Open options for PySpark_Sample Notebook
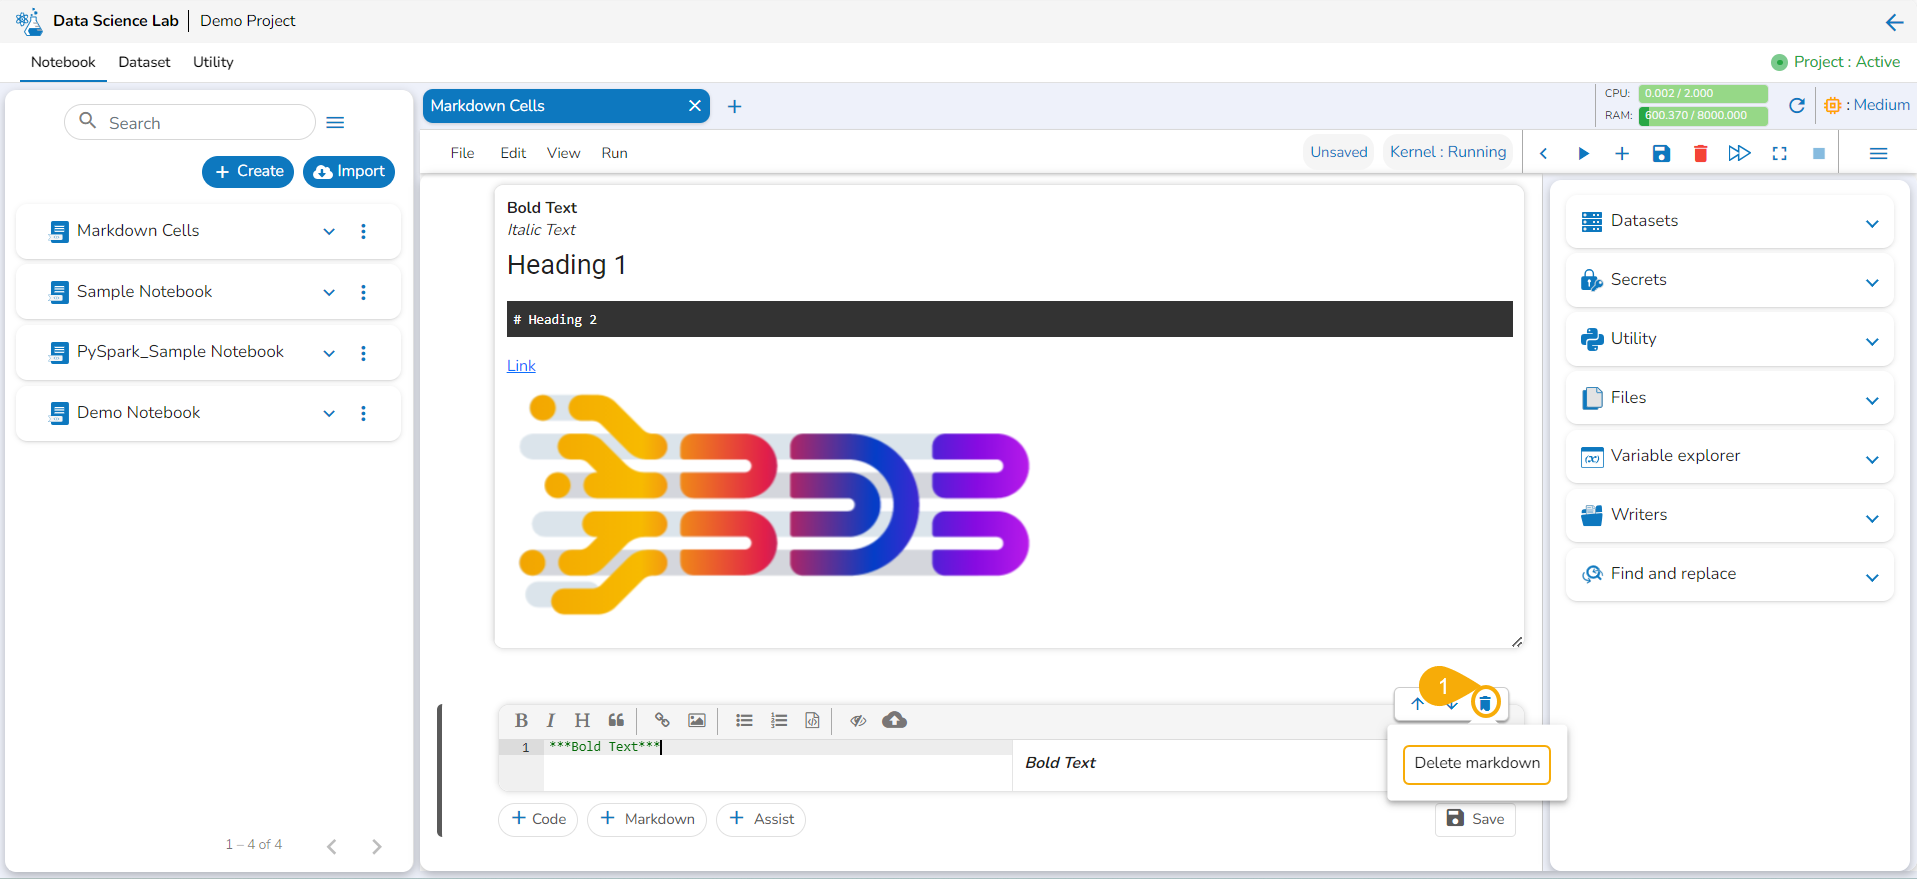Image resolution: width=1917 pixels, height=879 pixels. coord(363,353)
